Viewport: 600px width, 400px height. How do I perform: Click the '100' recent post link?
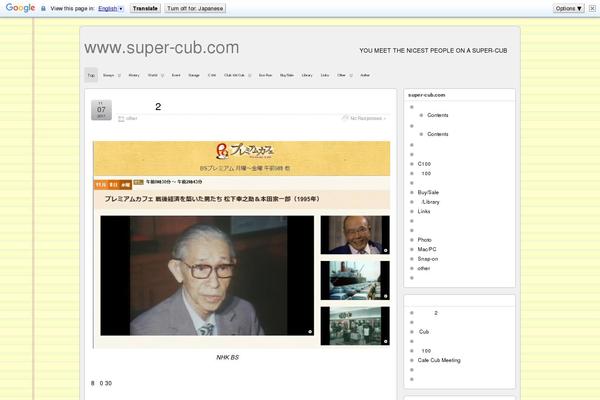426,351
